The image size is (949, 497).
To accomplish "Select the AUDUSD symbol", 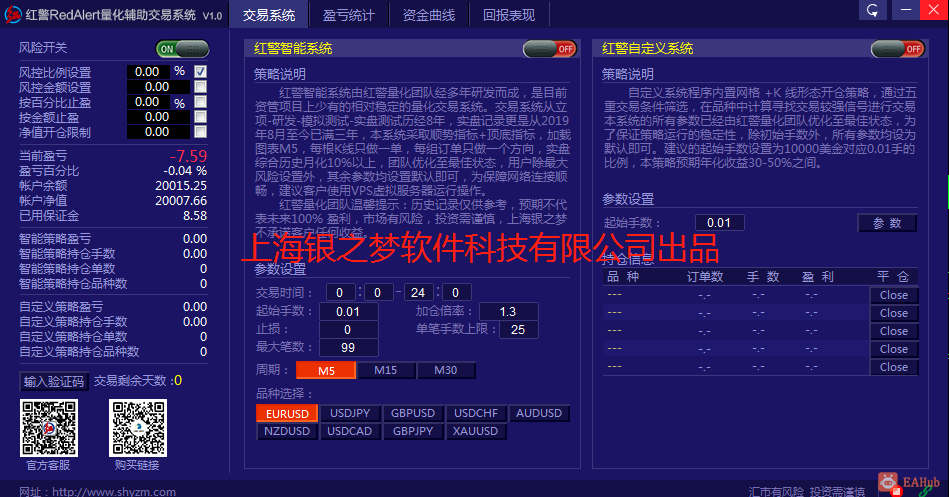I will 539,413.
